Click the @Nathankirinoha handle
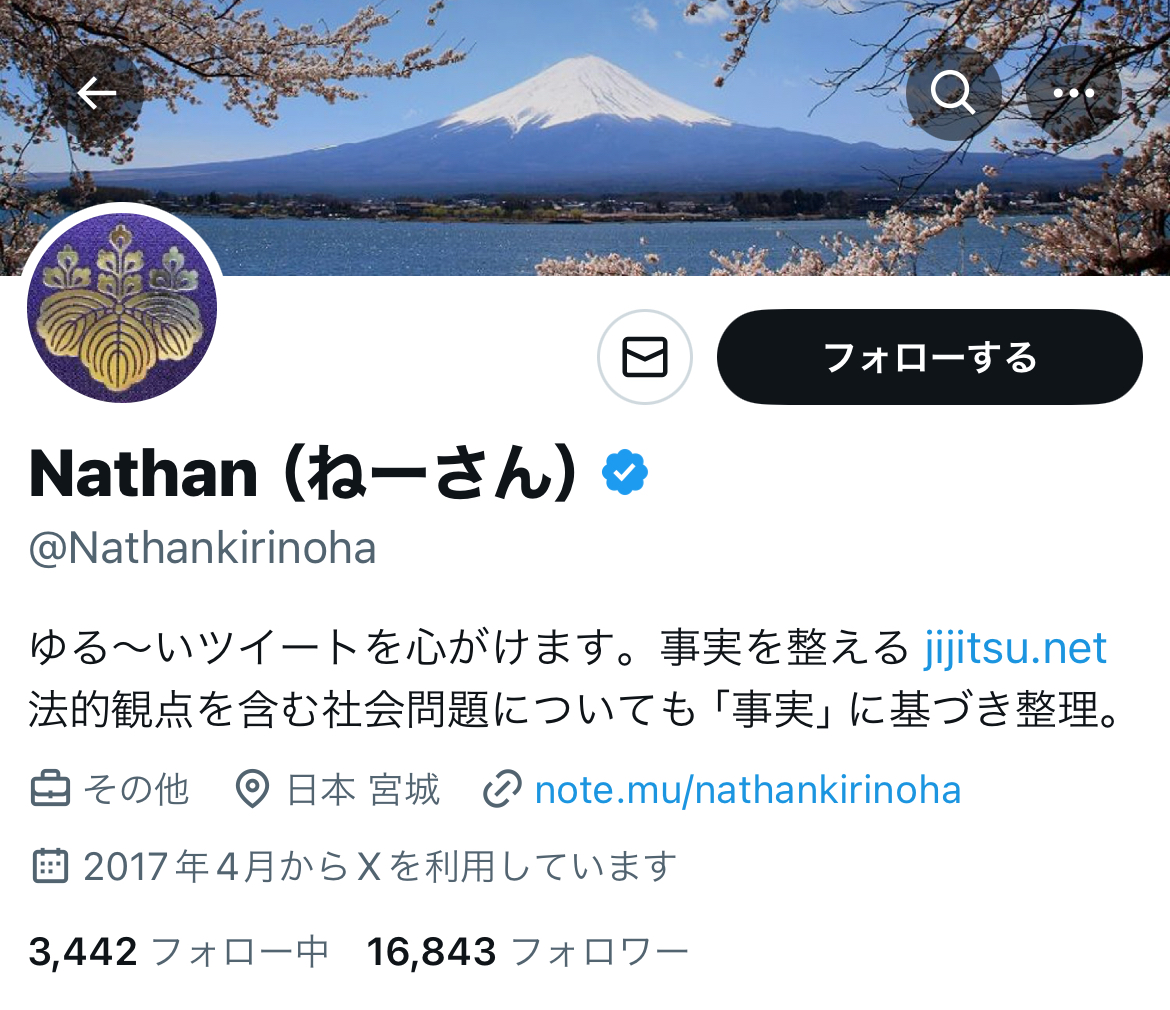 click(x=202, y=548)
